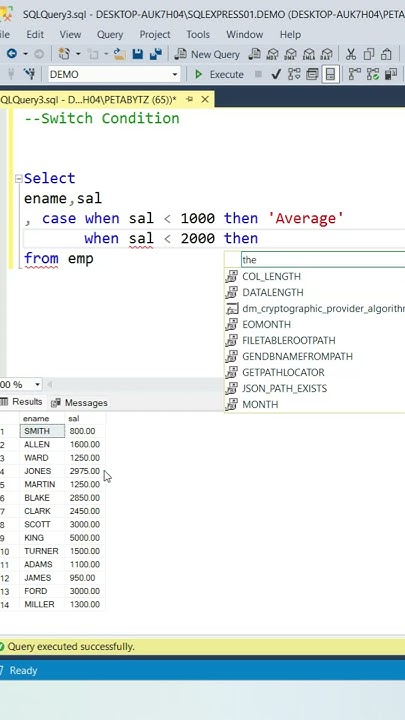The image size is (405, 720).
Task: Open the Window menu
Action: coord(244,34)
